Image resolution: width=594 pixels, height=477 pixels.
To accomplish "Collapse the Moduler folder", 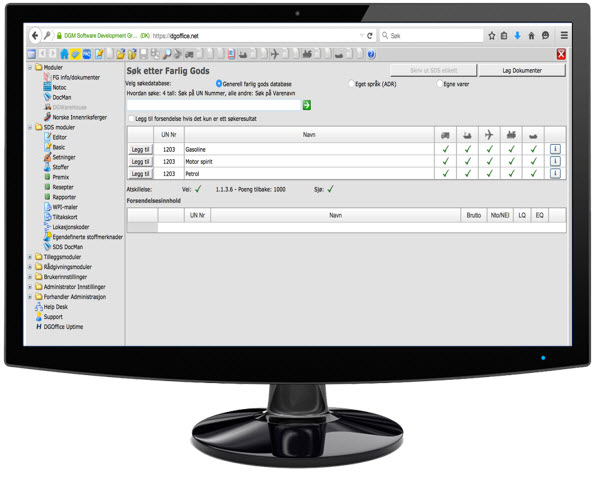I will [x=30, y=67].
